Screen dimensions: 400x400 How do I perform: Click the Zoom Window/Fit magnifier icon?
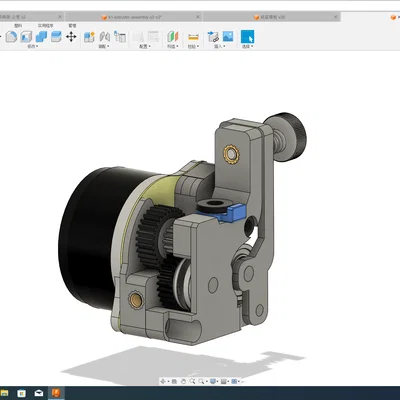201,381
